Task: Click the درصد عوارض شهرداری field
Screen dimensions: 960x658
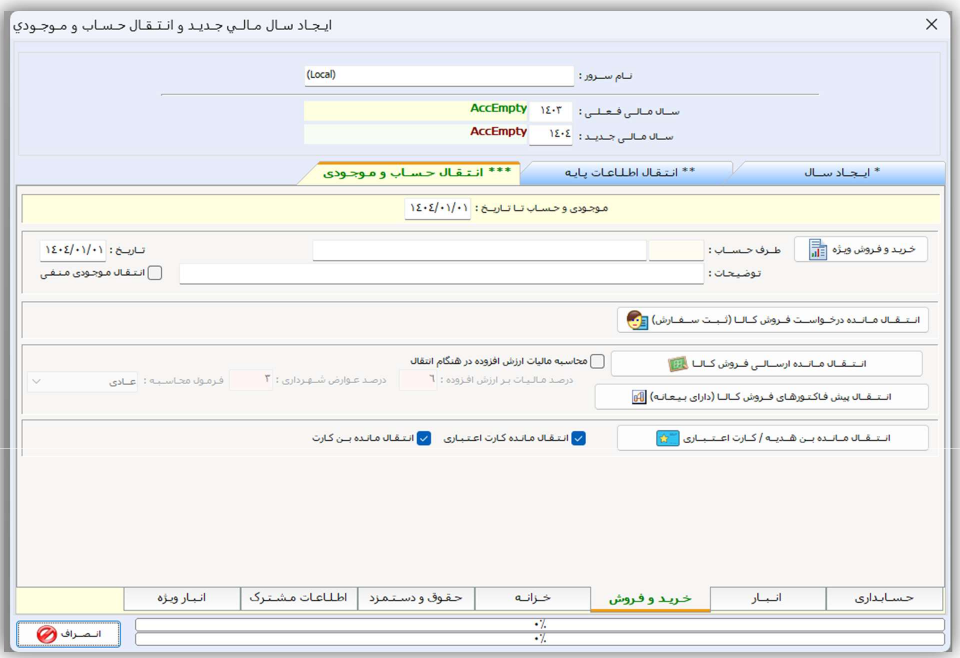Action: point(251,380)
